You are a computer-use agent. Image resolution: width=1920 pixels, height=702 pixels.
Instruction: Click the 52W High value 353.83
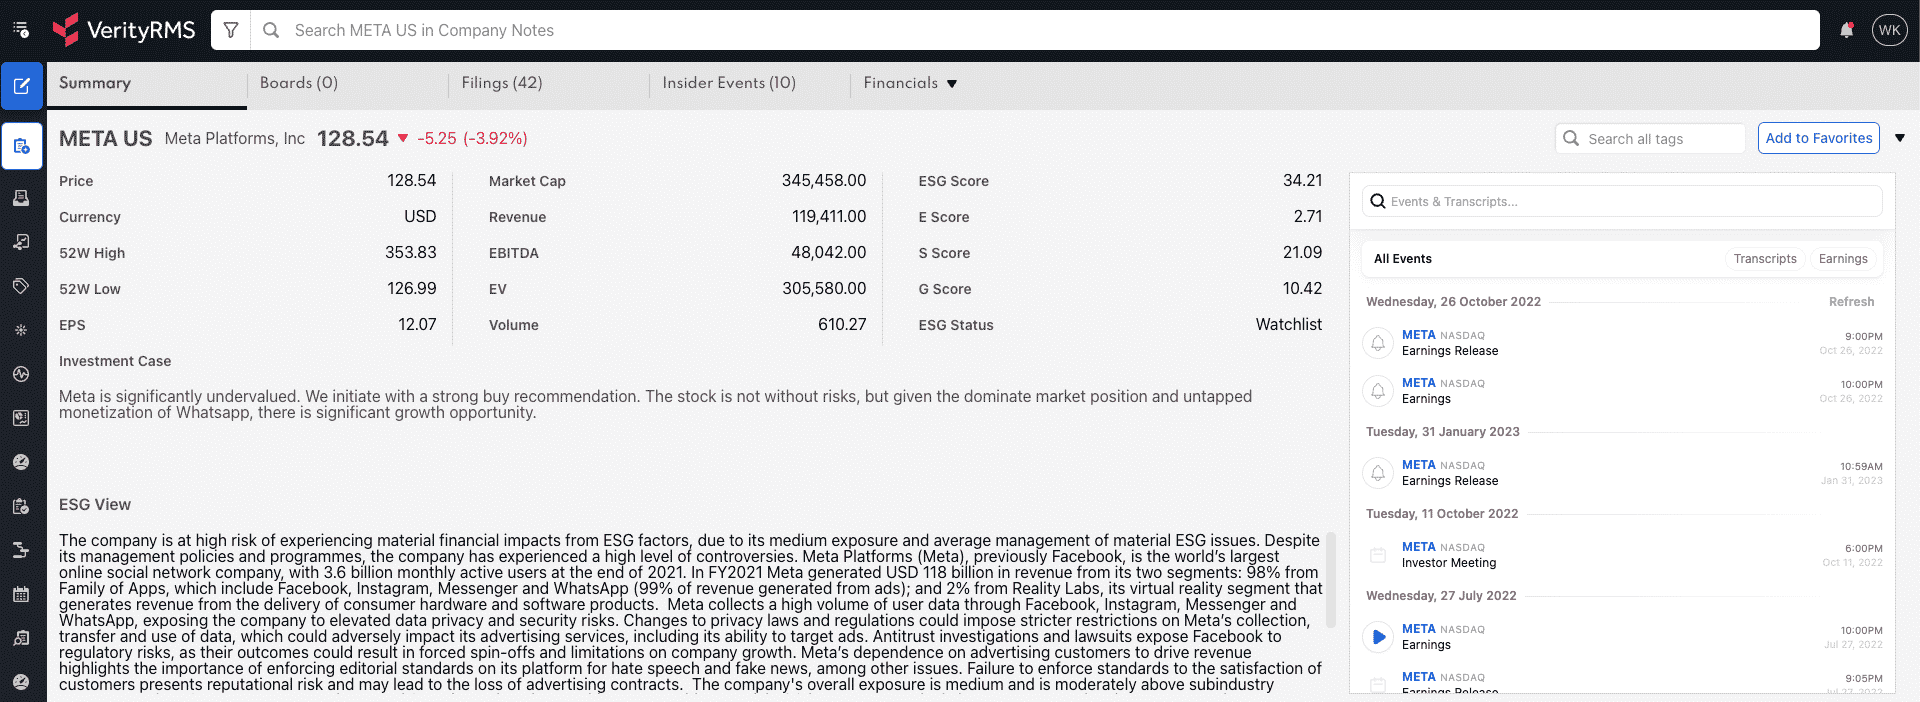411,253
